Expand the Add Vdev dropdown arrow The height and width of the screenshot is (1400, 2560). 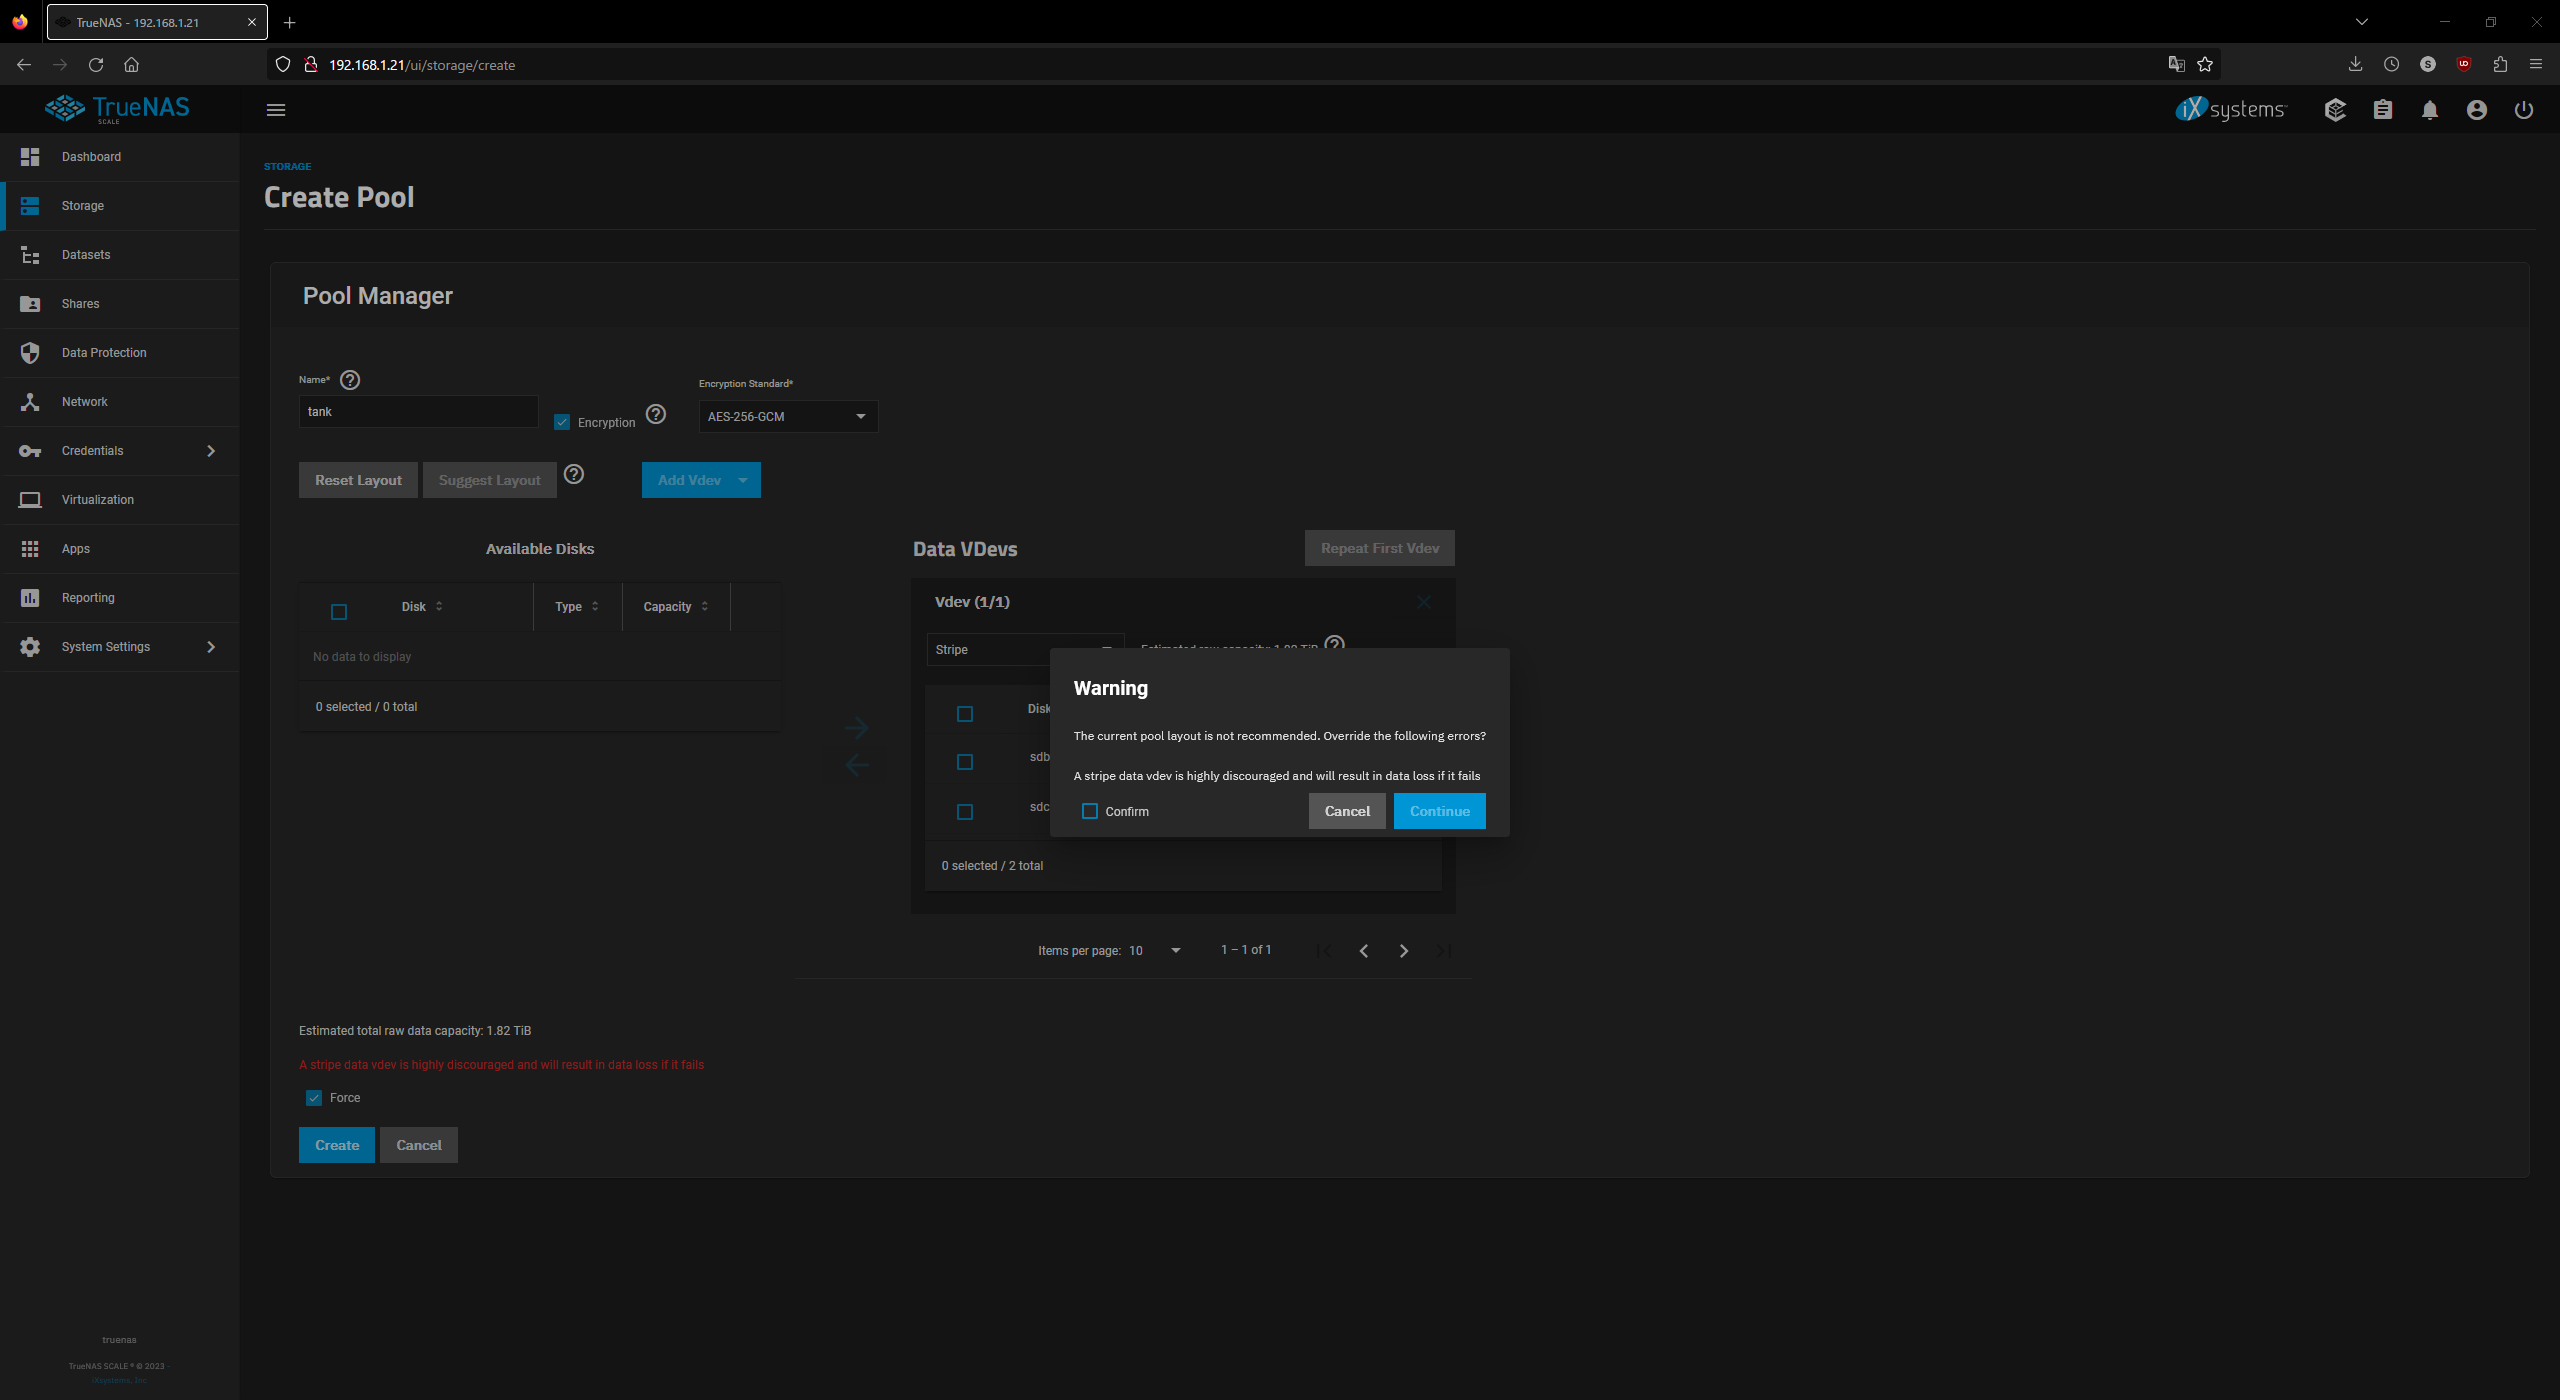tap(742, 480)
